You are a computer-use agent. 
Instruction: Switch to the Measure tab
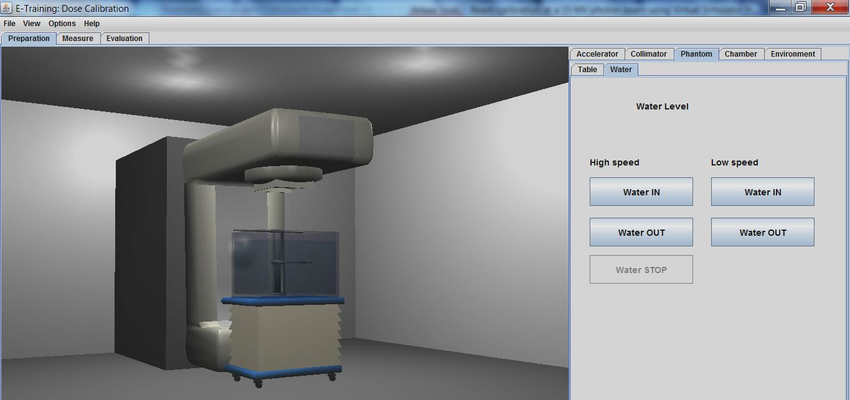click(77, 38)
